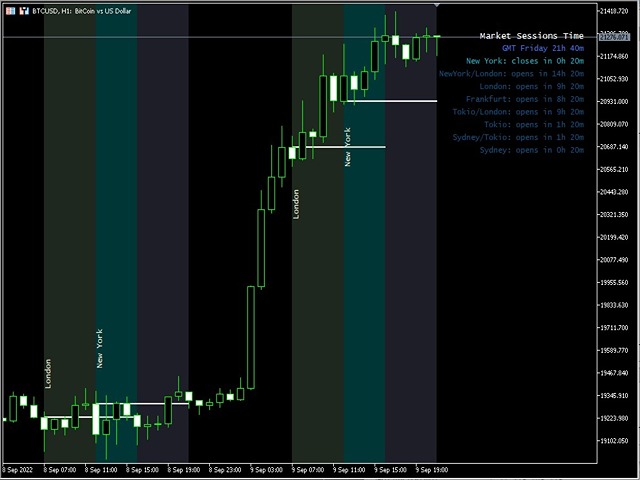Select the London session label on 8 Sep

48,373
